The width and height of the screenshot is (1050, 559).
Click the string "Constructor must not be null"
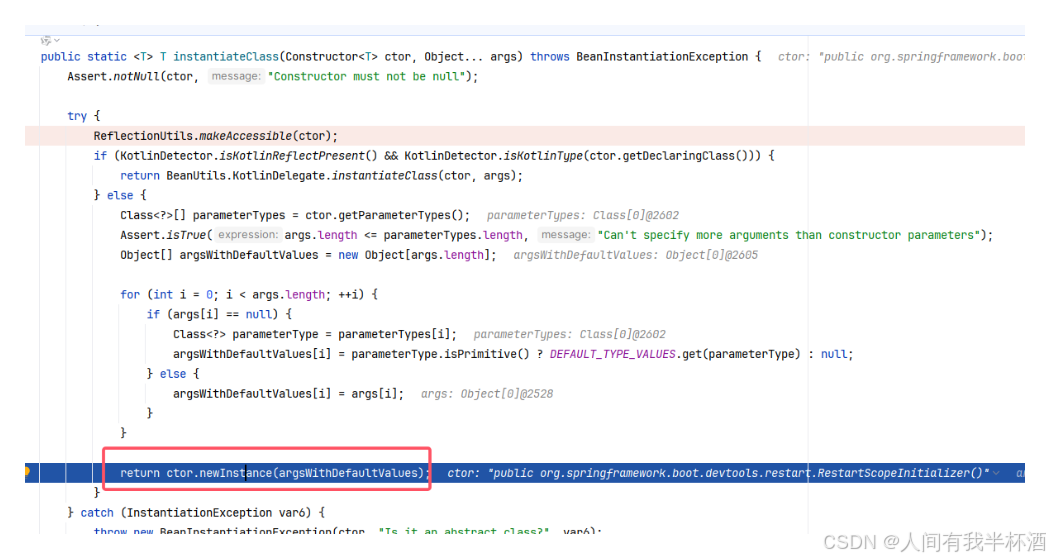(366, 76)
